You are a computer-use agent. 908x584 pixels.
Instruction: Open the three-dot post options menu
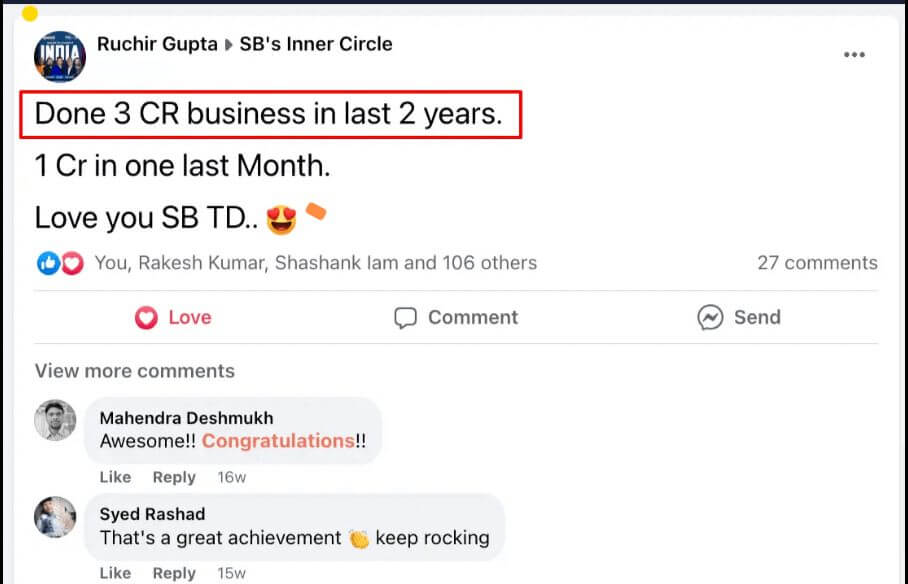854,55
